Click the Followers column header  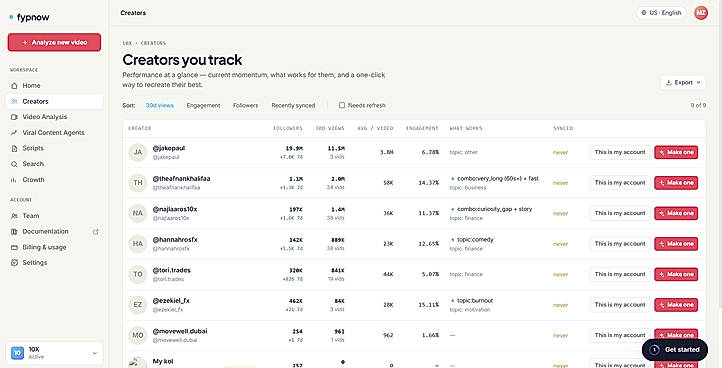point(288,129)
